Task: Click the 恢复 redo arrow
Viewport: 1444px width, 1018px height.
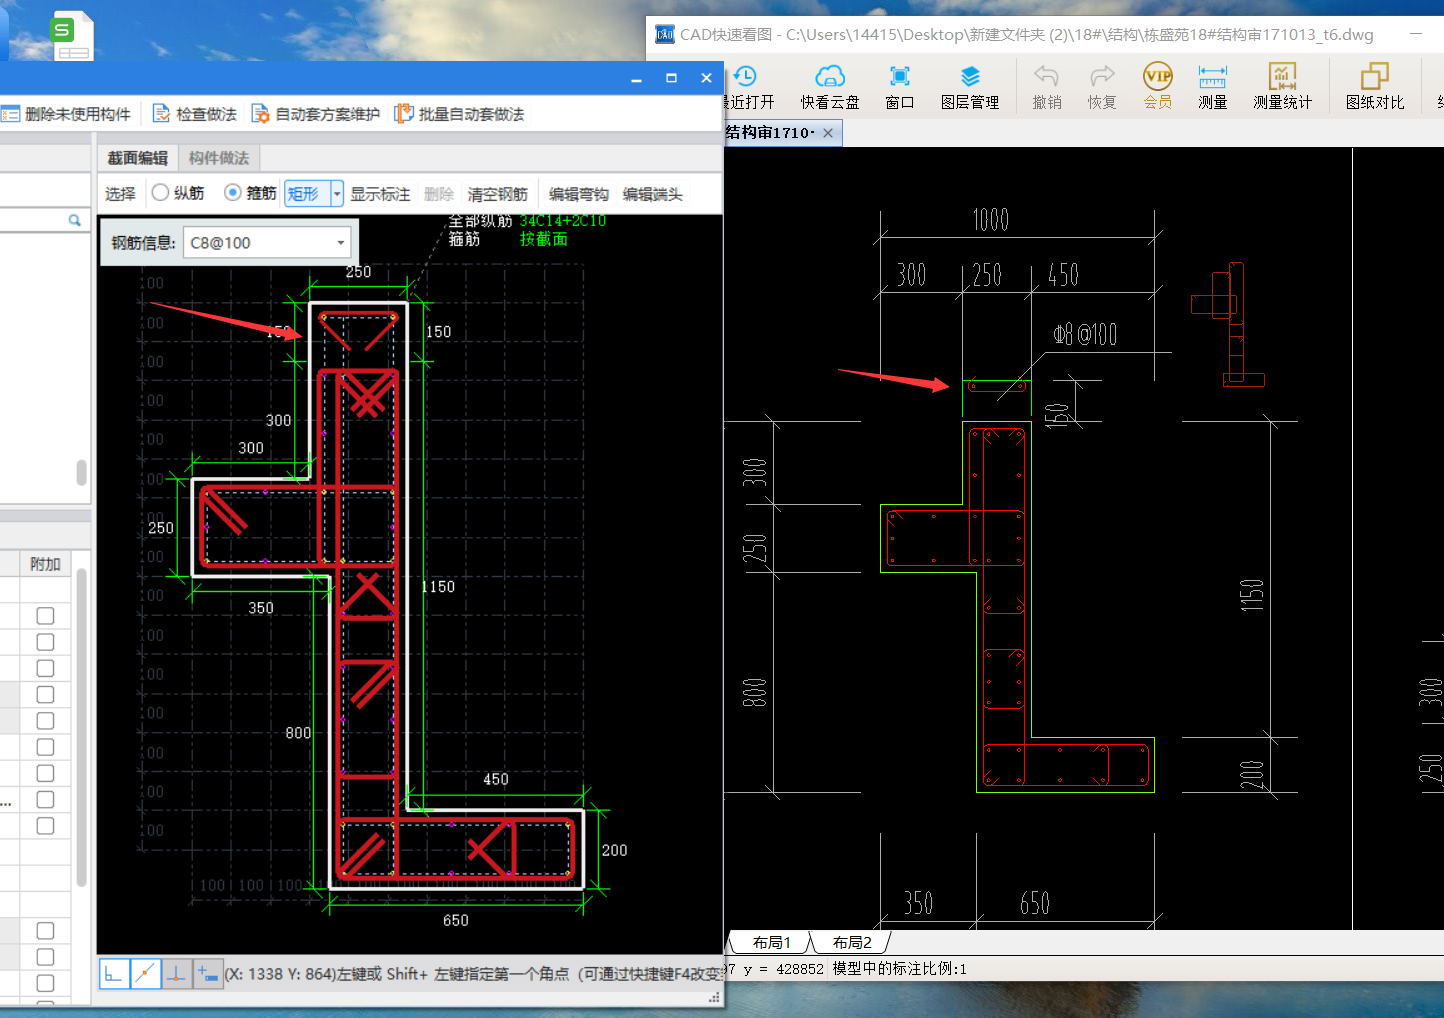Action: point(1102,88)
